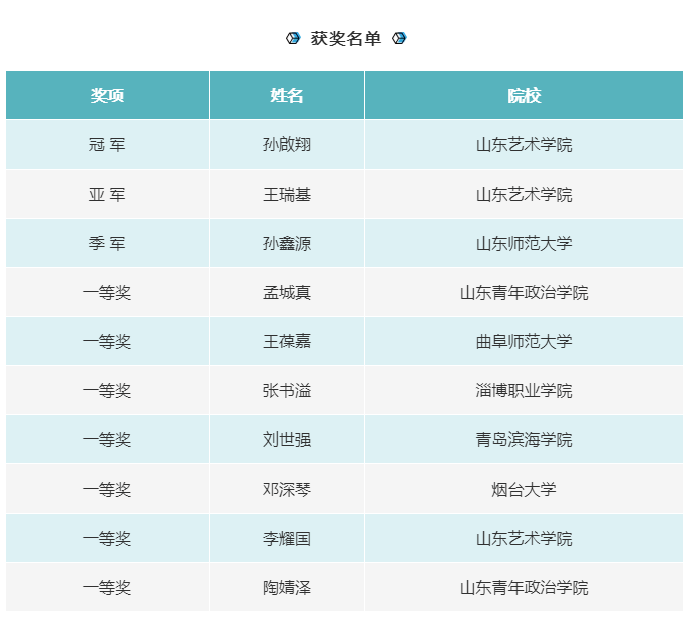Click the 冠军 award cell
The width and height of the screenshot is (688, 631).
(107, 145)
